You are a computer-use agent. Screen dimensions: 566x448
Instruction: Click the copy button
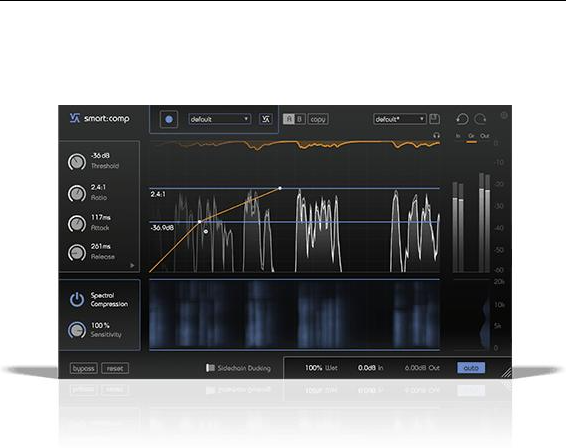tap(318, 119)
